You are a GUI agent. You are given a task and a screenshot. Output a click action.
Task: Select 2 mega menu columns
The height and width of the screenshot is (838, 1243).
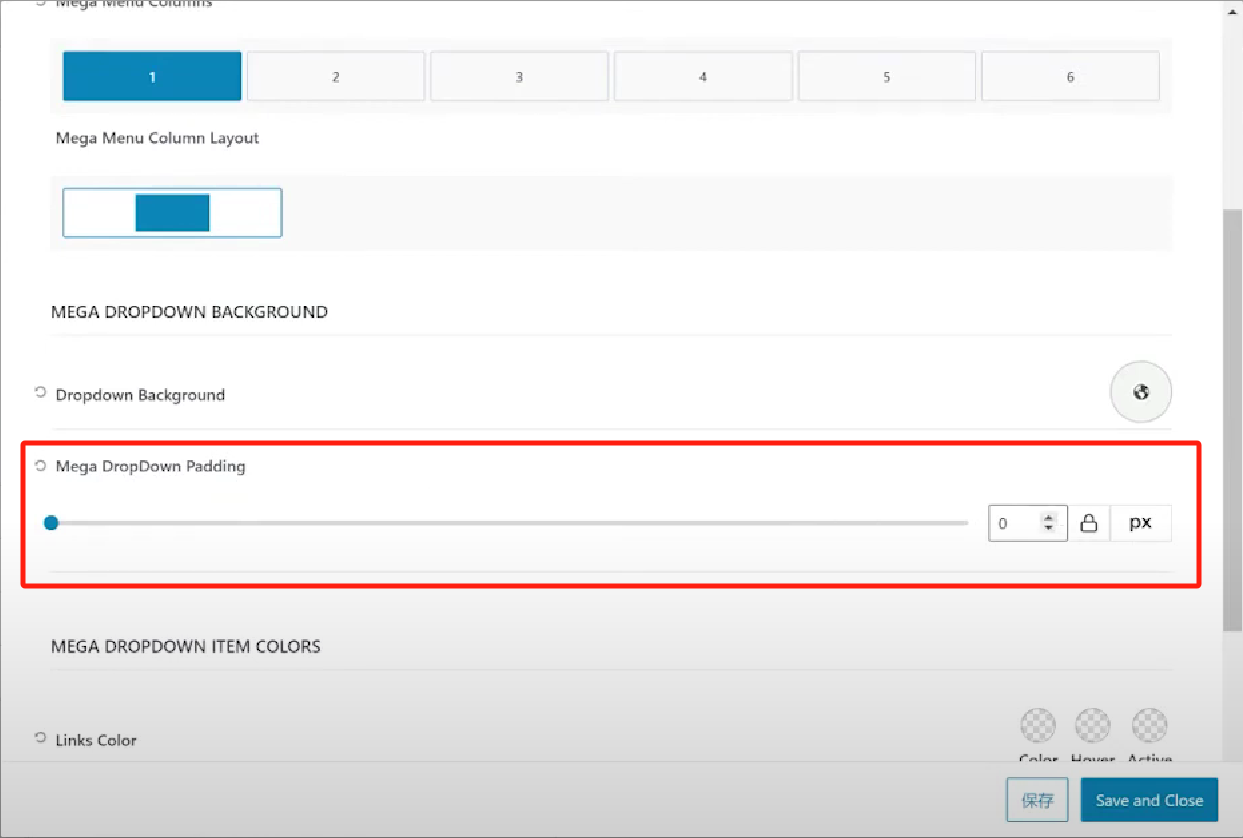pos(336,77)
